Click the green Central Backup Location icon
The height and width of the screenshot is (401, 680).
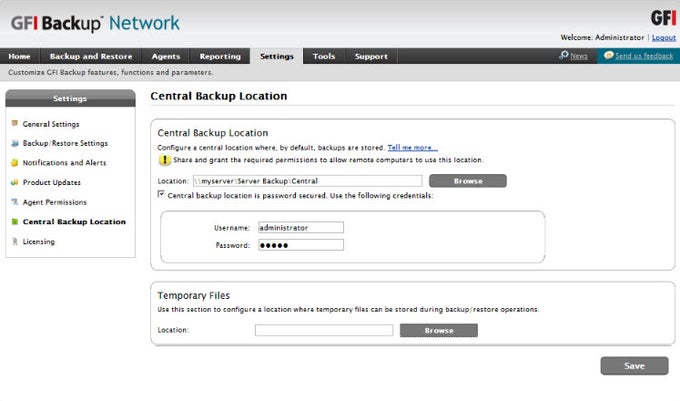tap(15, 222)
